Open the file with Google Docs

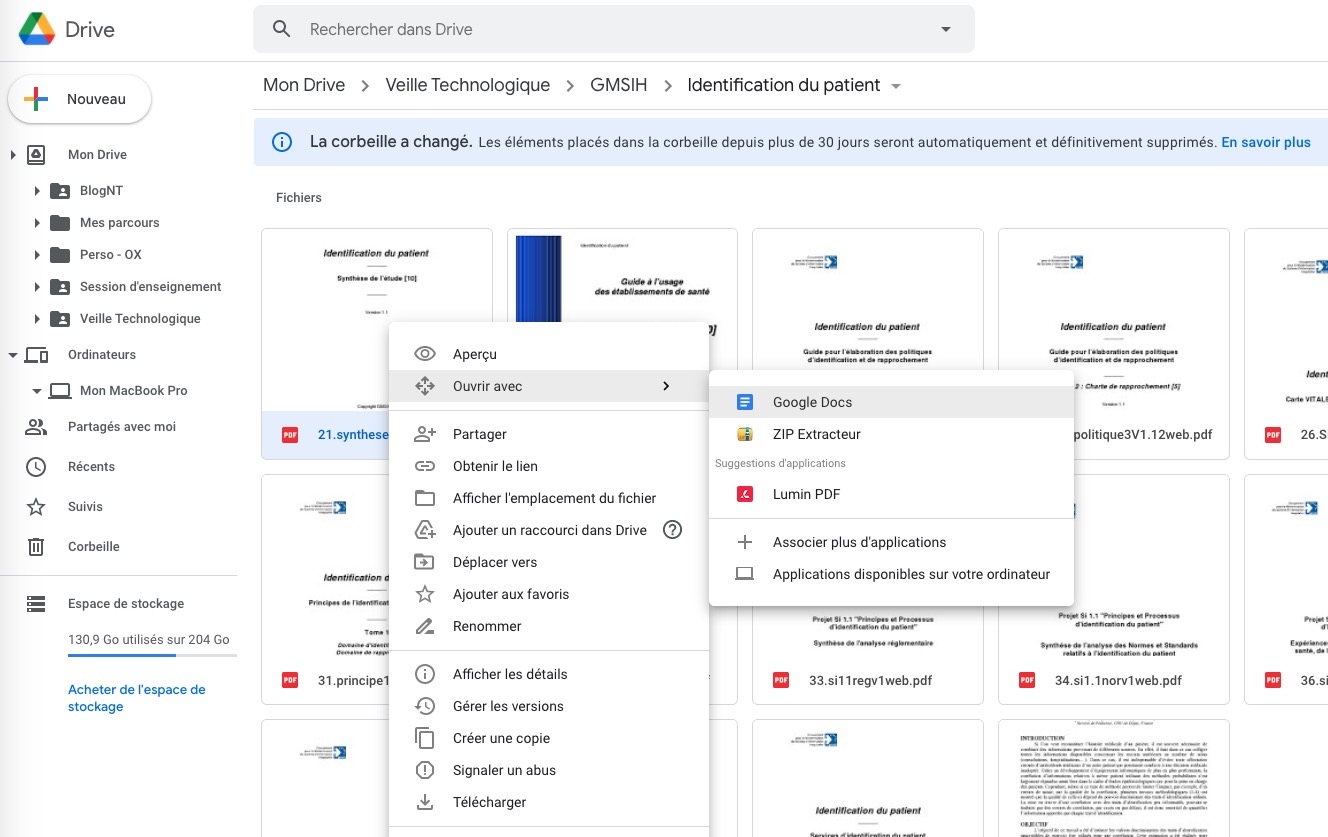pyautogui.click(x=815, y=400)
